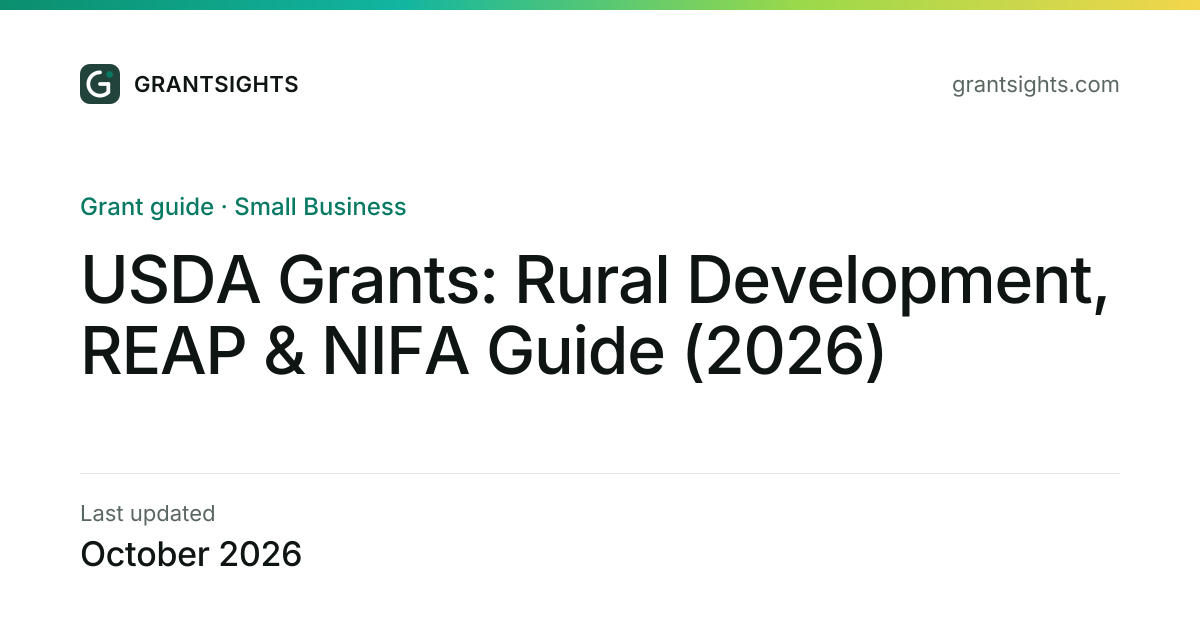The image size is (1200, 630).
Task: Click the Grantsights G logo icon
Action: 100,84
